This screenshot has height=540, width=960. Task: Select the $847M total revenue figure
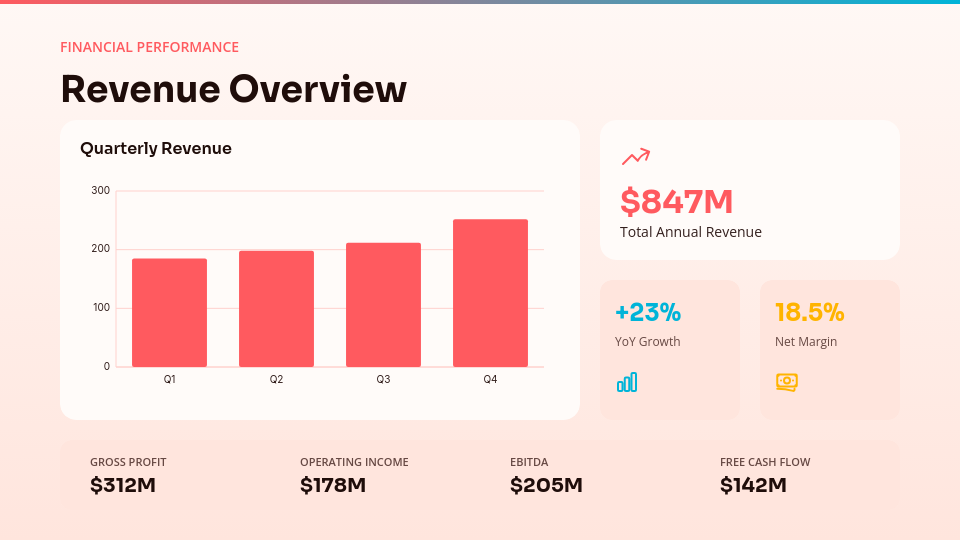[676, 202]
